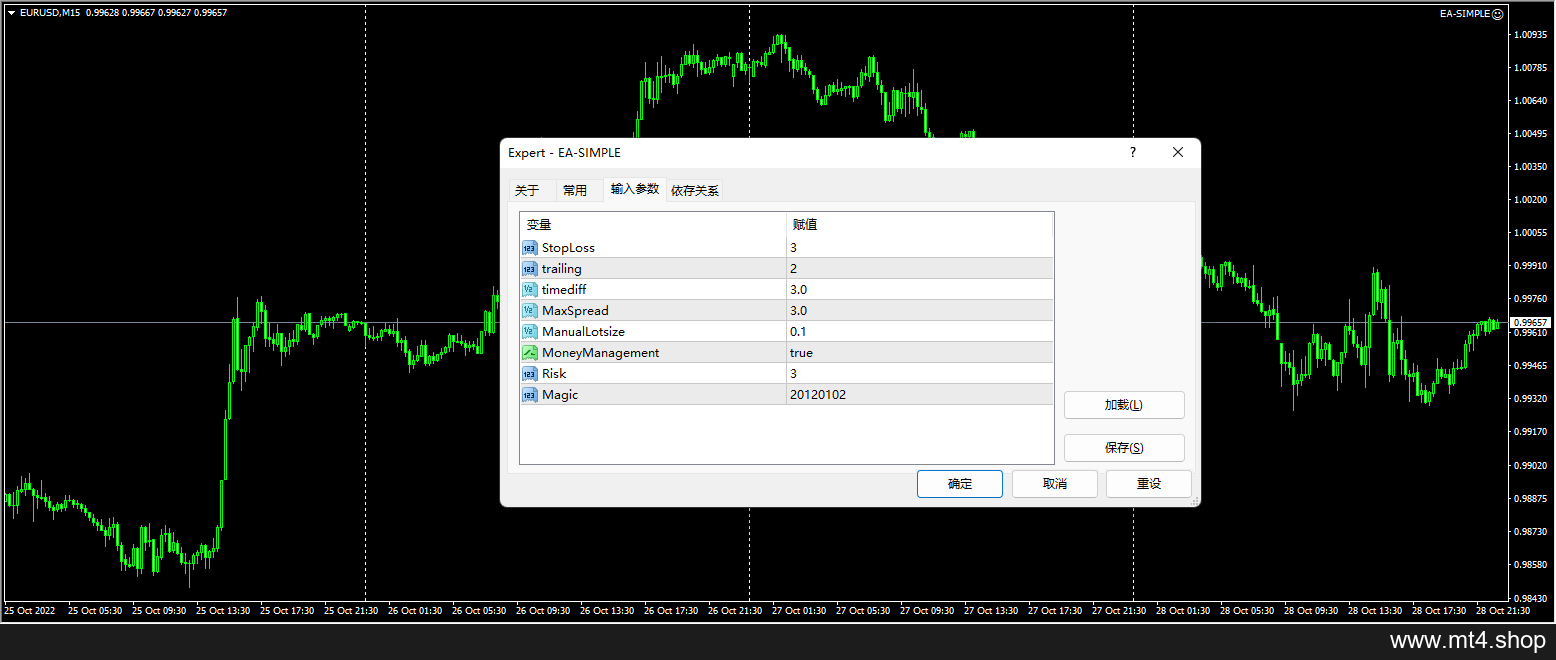Select the ManualLotsize variable name

pos(583,331)
